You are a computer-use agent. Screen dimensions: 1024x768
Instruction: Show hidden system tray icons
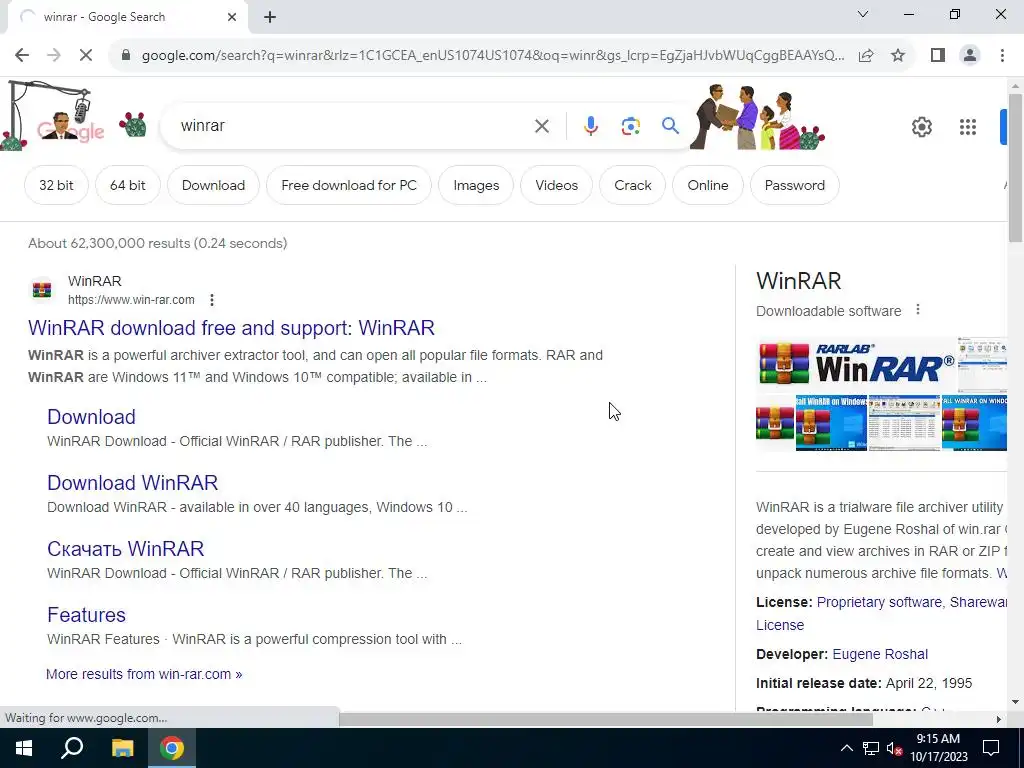click(x=846, y=748)
